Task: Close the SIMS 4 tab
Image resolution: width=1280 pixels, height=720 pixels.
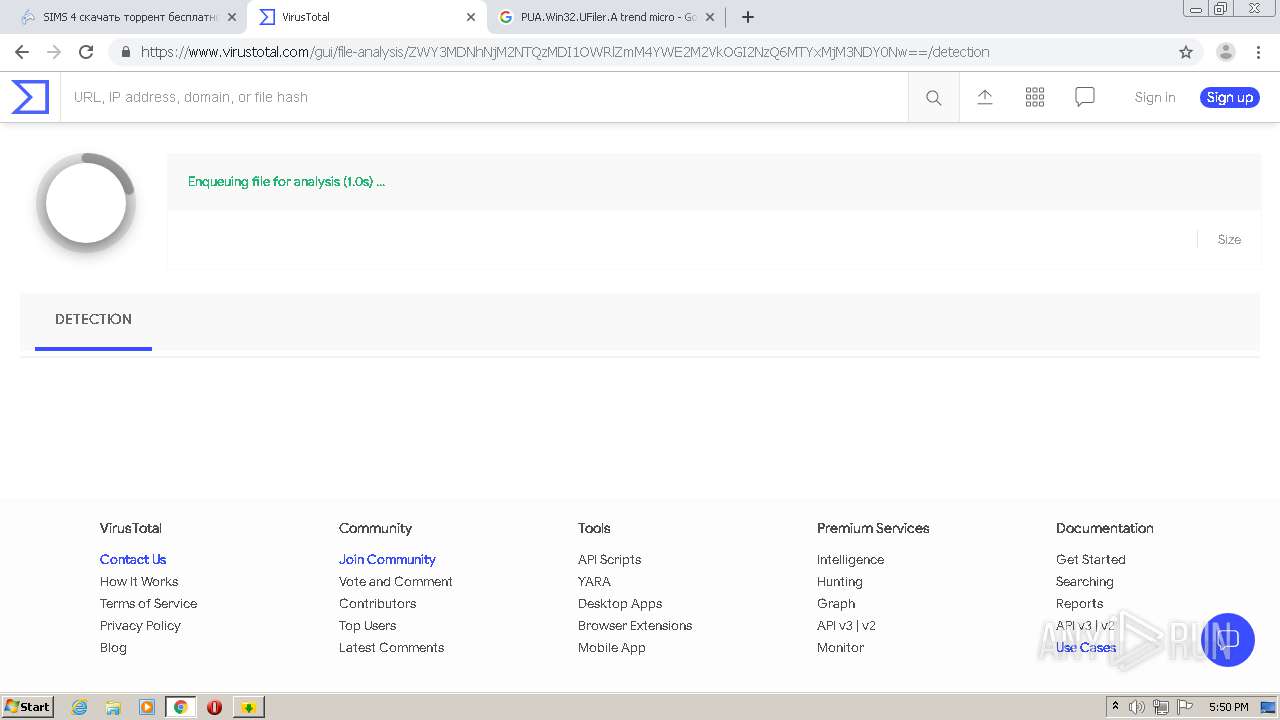Action: click(x=232, y=17)
